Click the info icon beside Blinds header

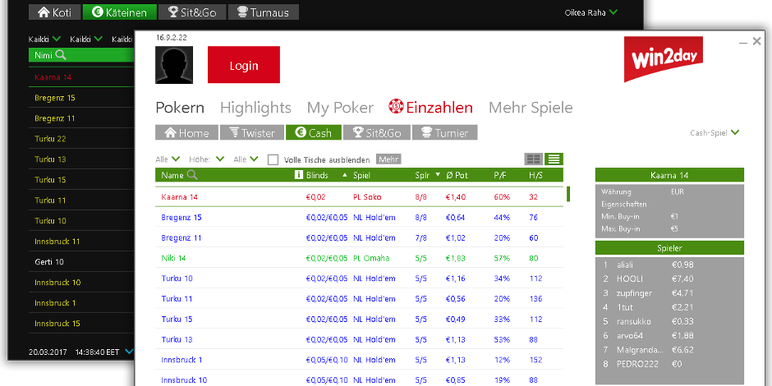(x=298, y=175)
